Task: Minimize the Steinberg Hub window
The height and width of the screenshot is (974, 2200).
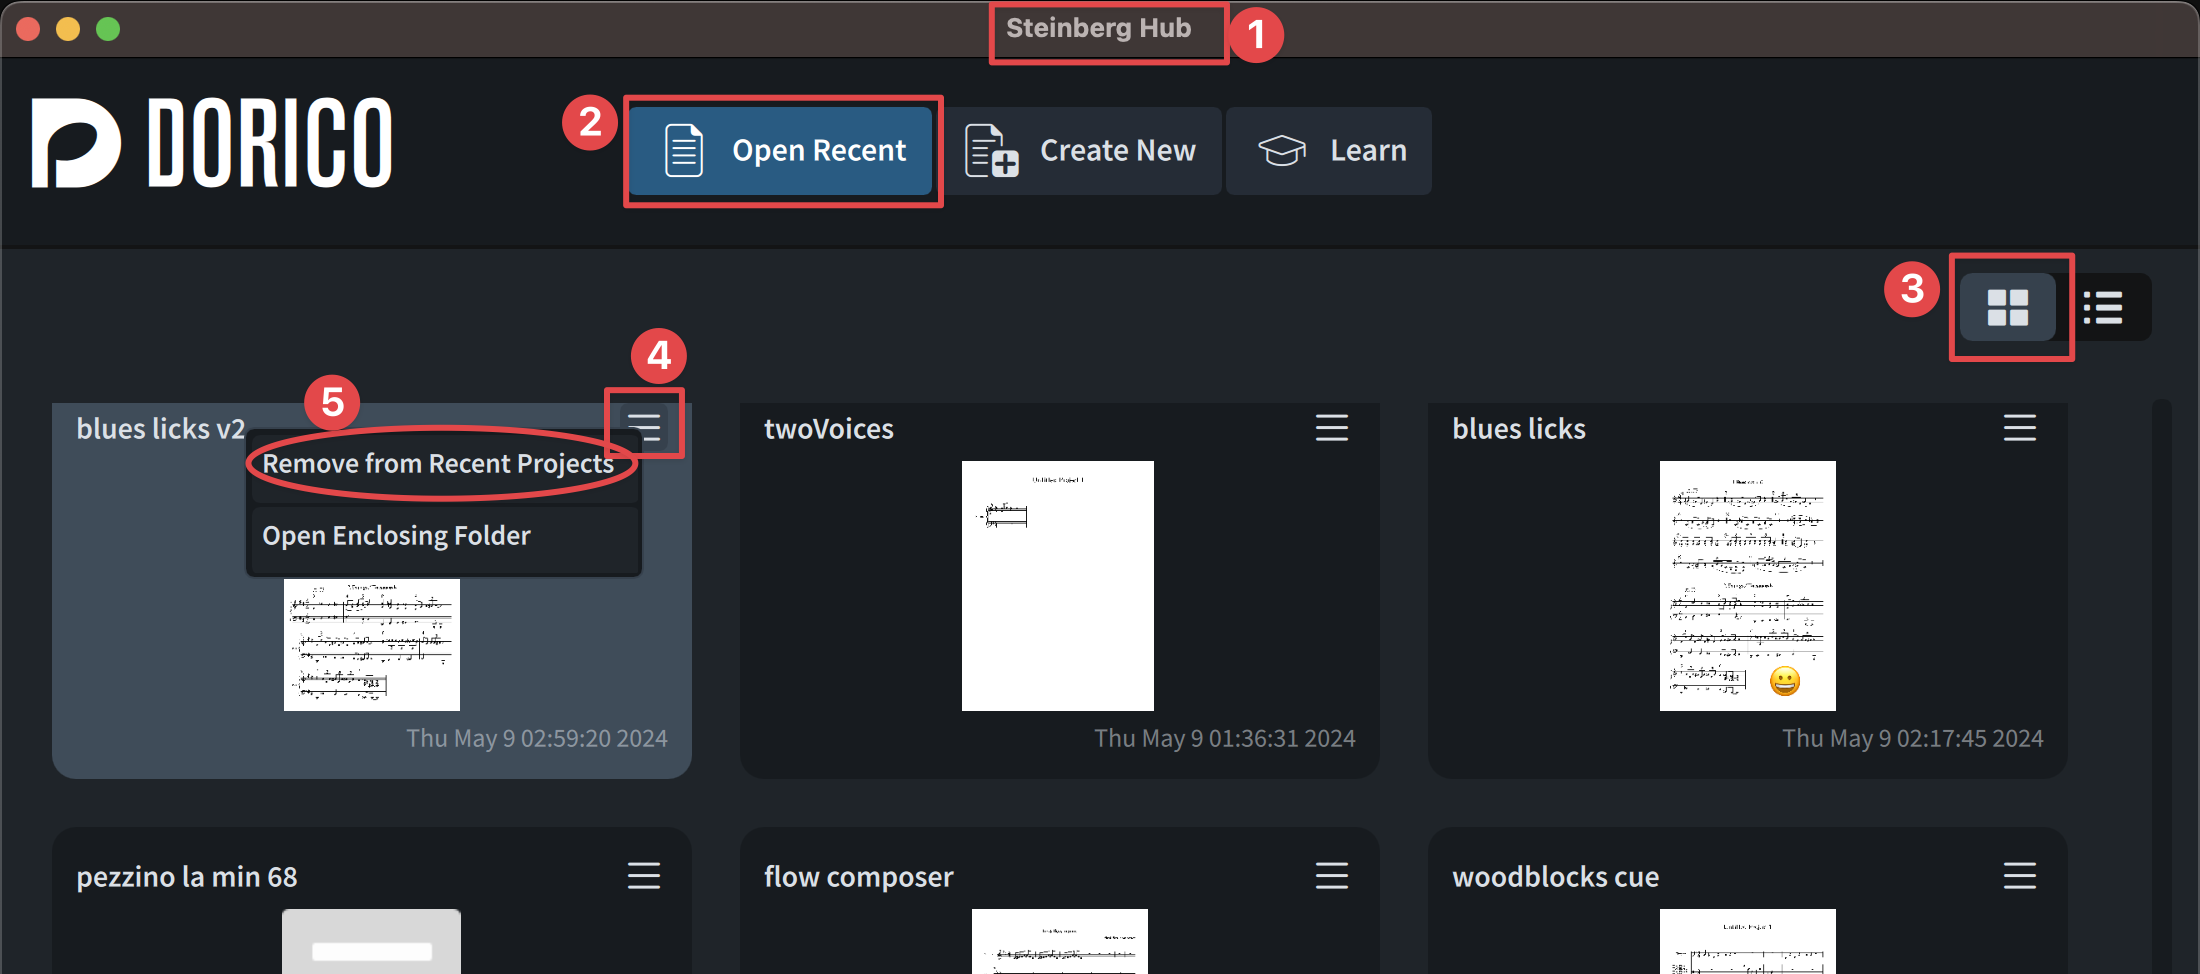Action: pyautogui.click(x=68, y=29)
